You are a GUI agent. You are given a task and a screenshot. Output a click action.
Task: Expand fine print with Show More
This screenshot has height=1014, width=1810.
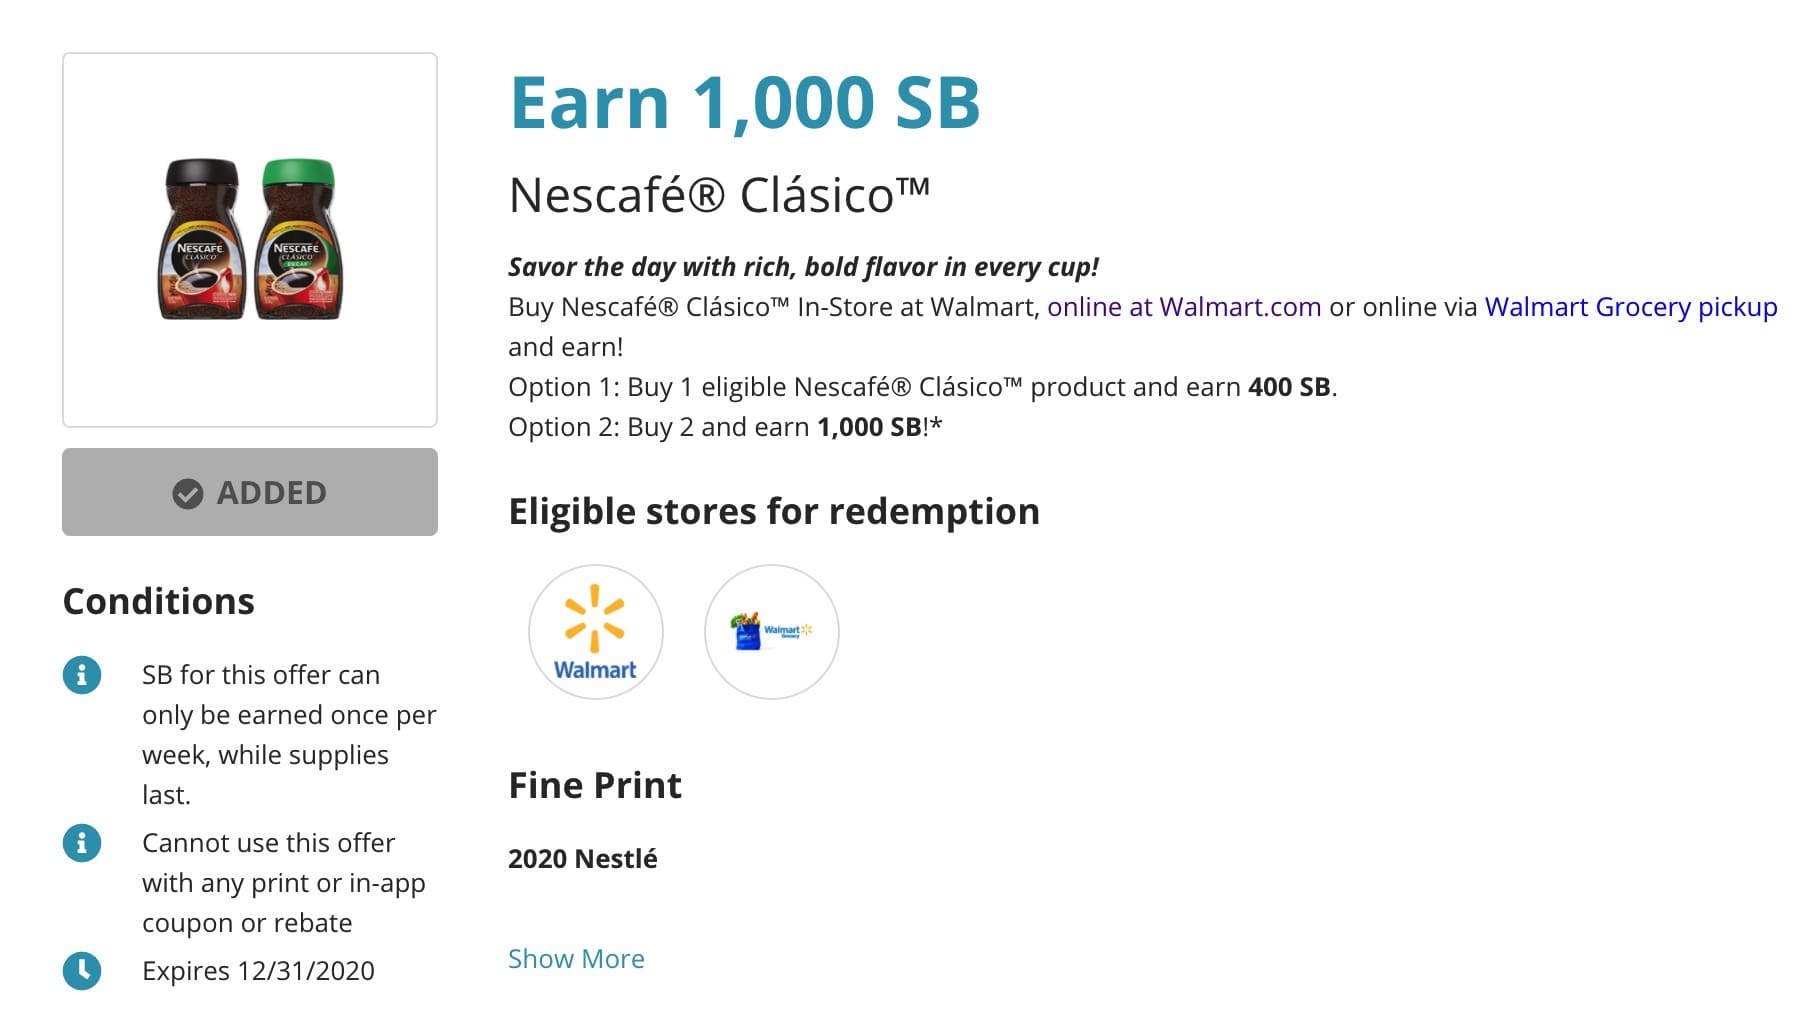tap(576, 958)
